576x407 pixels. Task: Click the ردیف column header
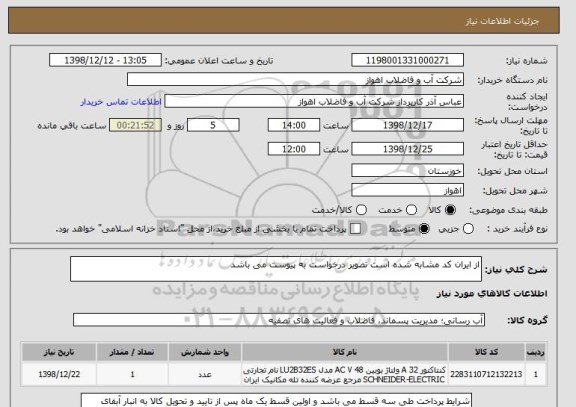pos(536,352)
